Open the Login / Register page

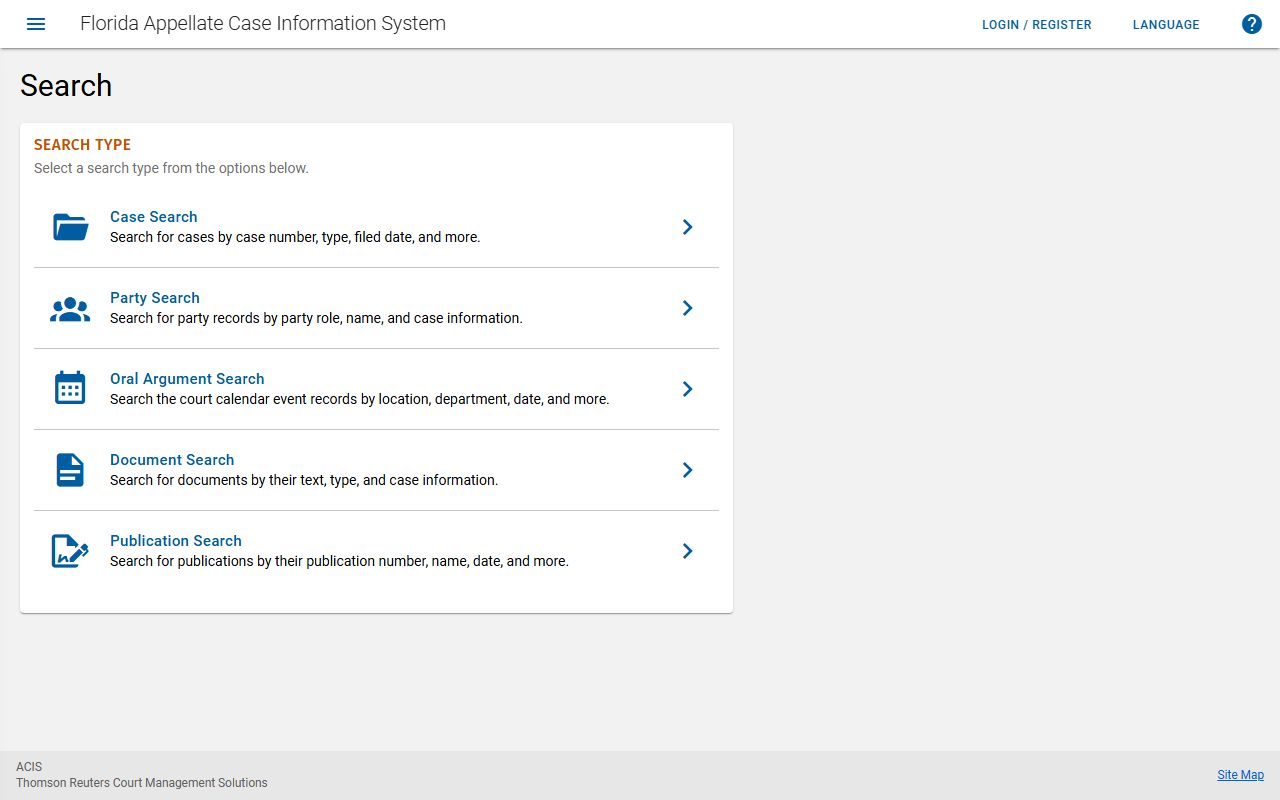click(1036, 25)
